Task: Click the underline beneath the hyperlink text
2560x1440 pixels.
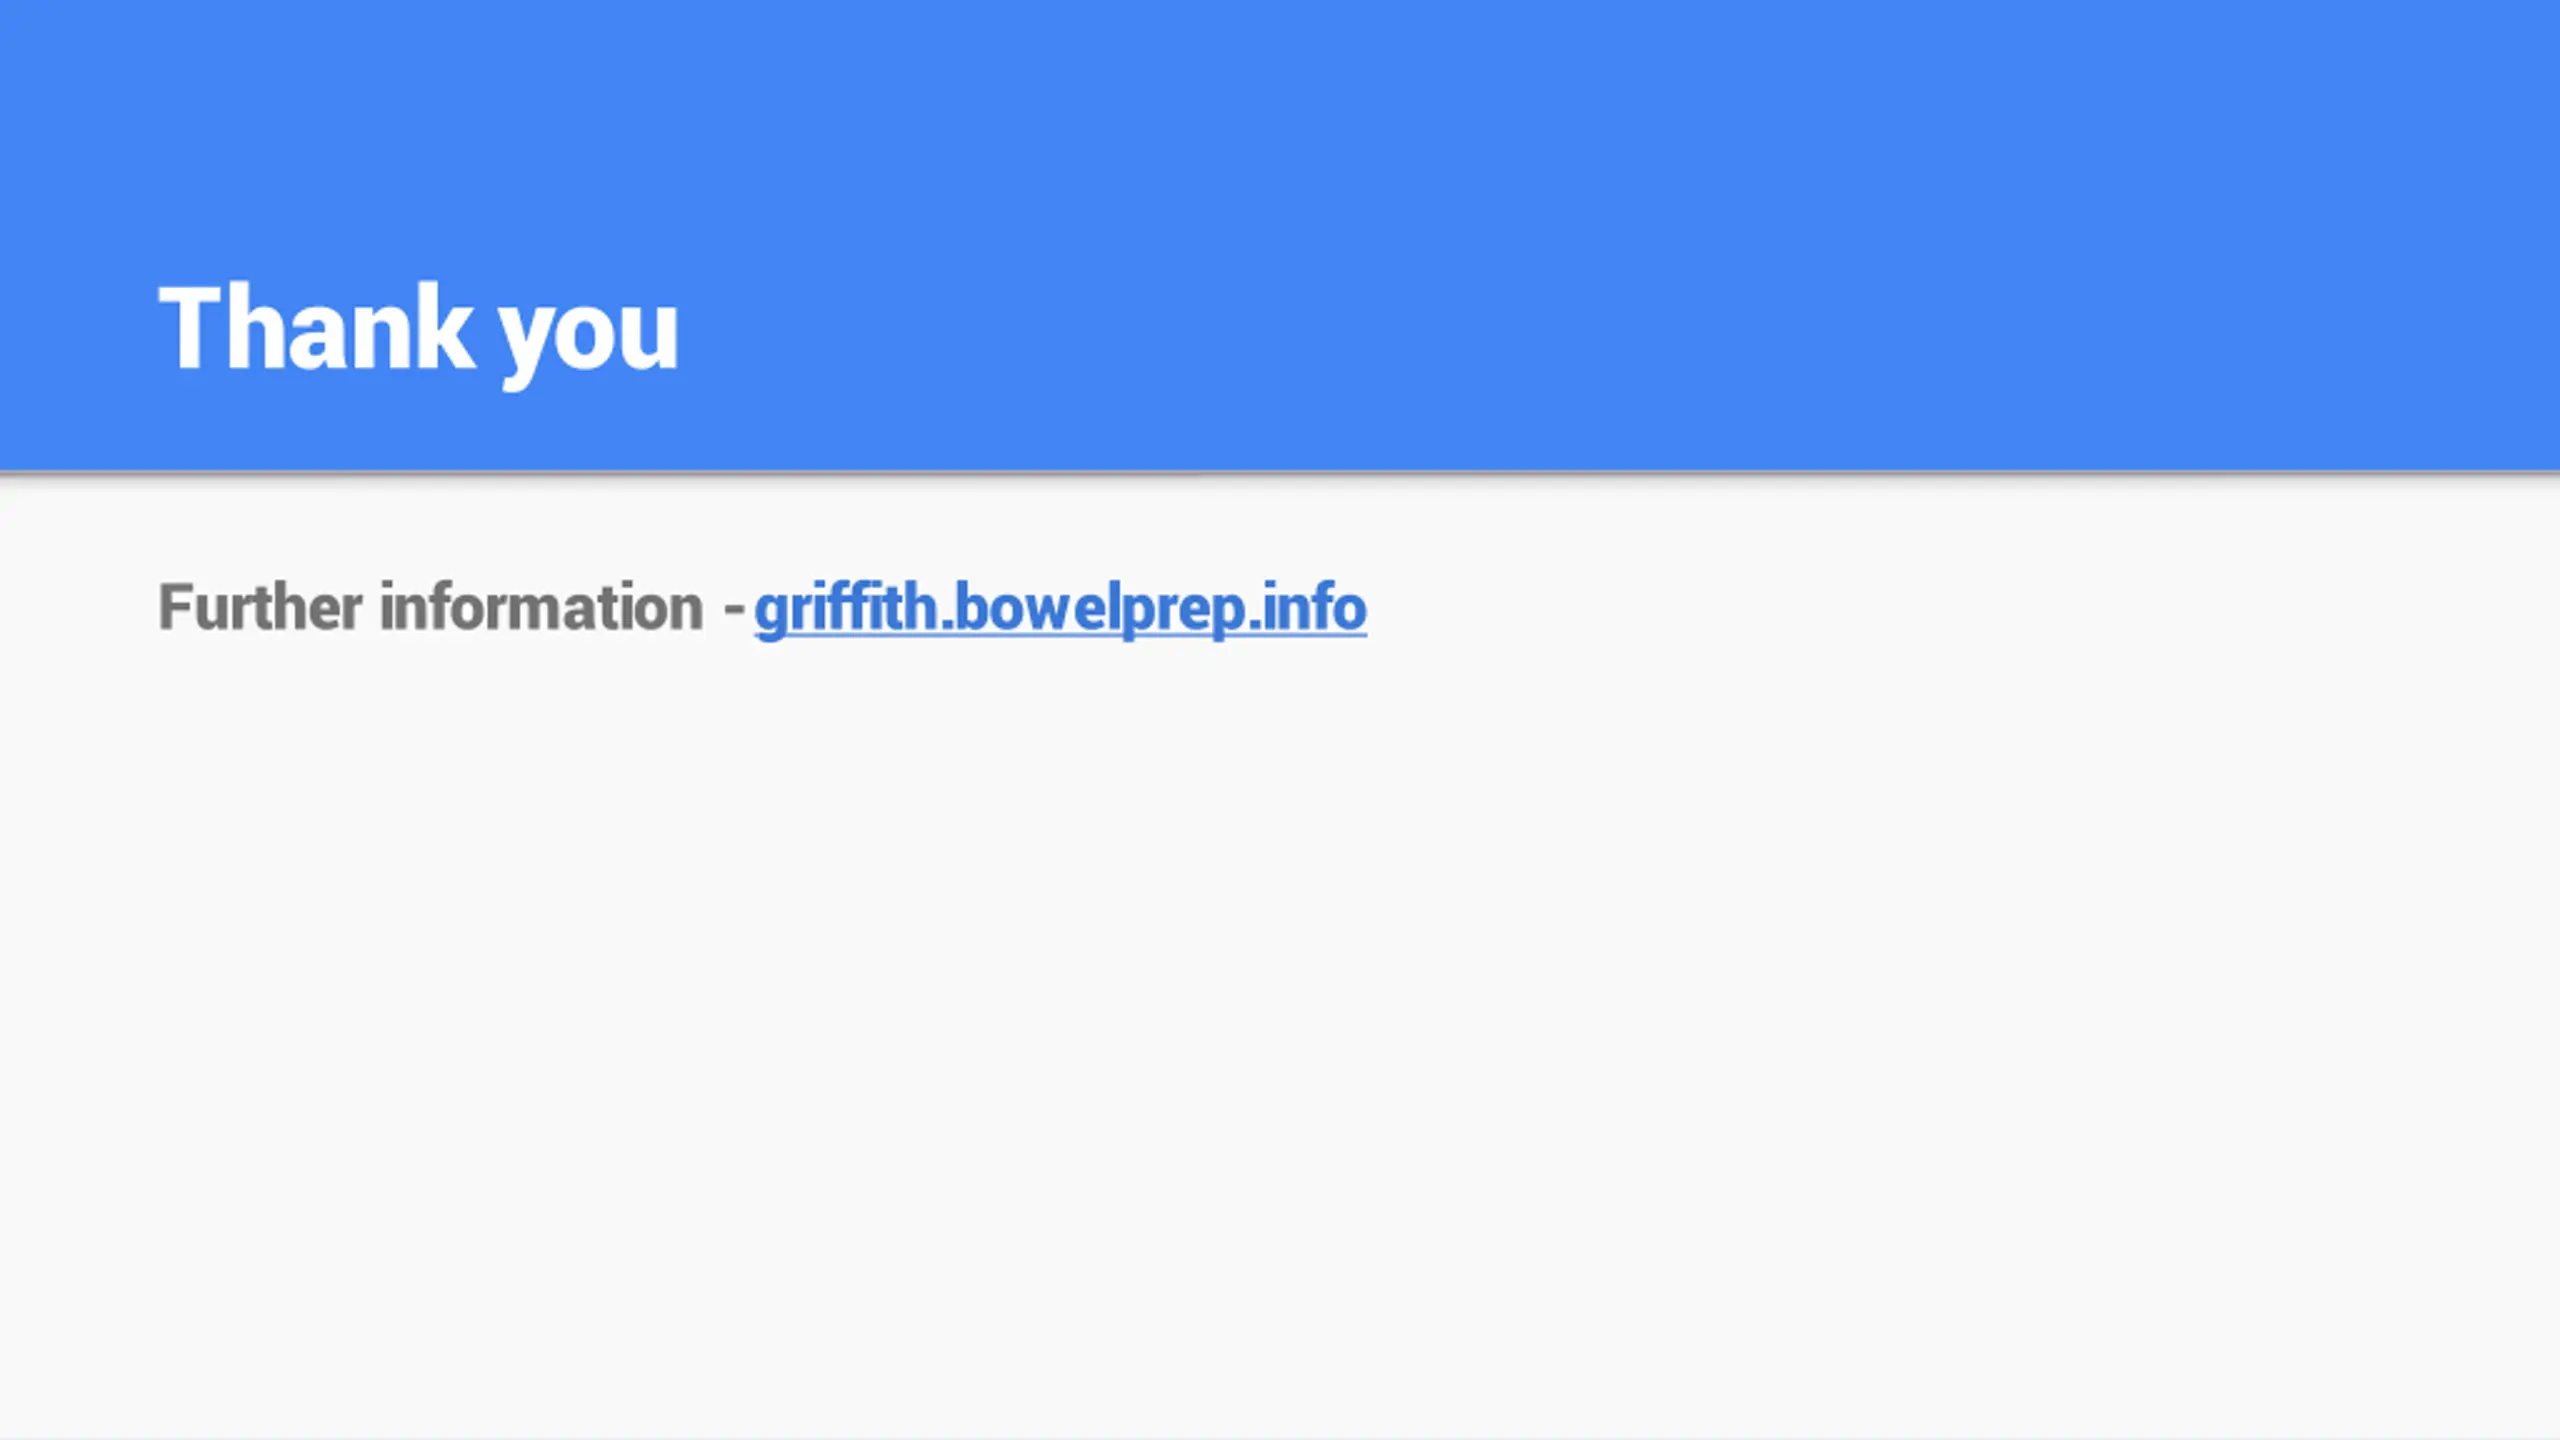Action: click(1060, 634)
